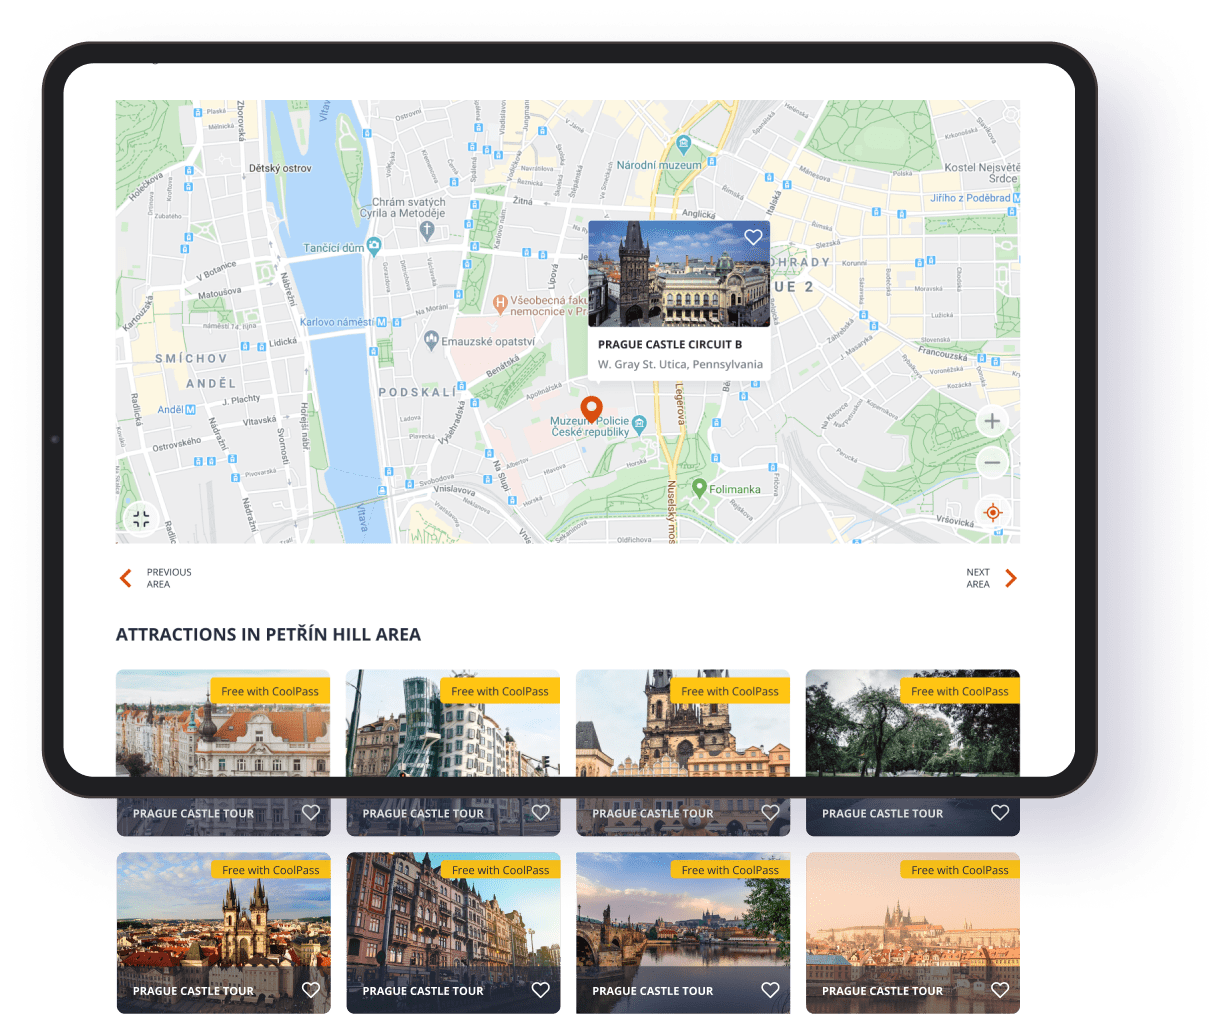Click the Národní muzeum map marker
The width and height of the screenshot is (1218, 1014).
pos(683,144)
